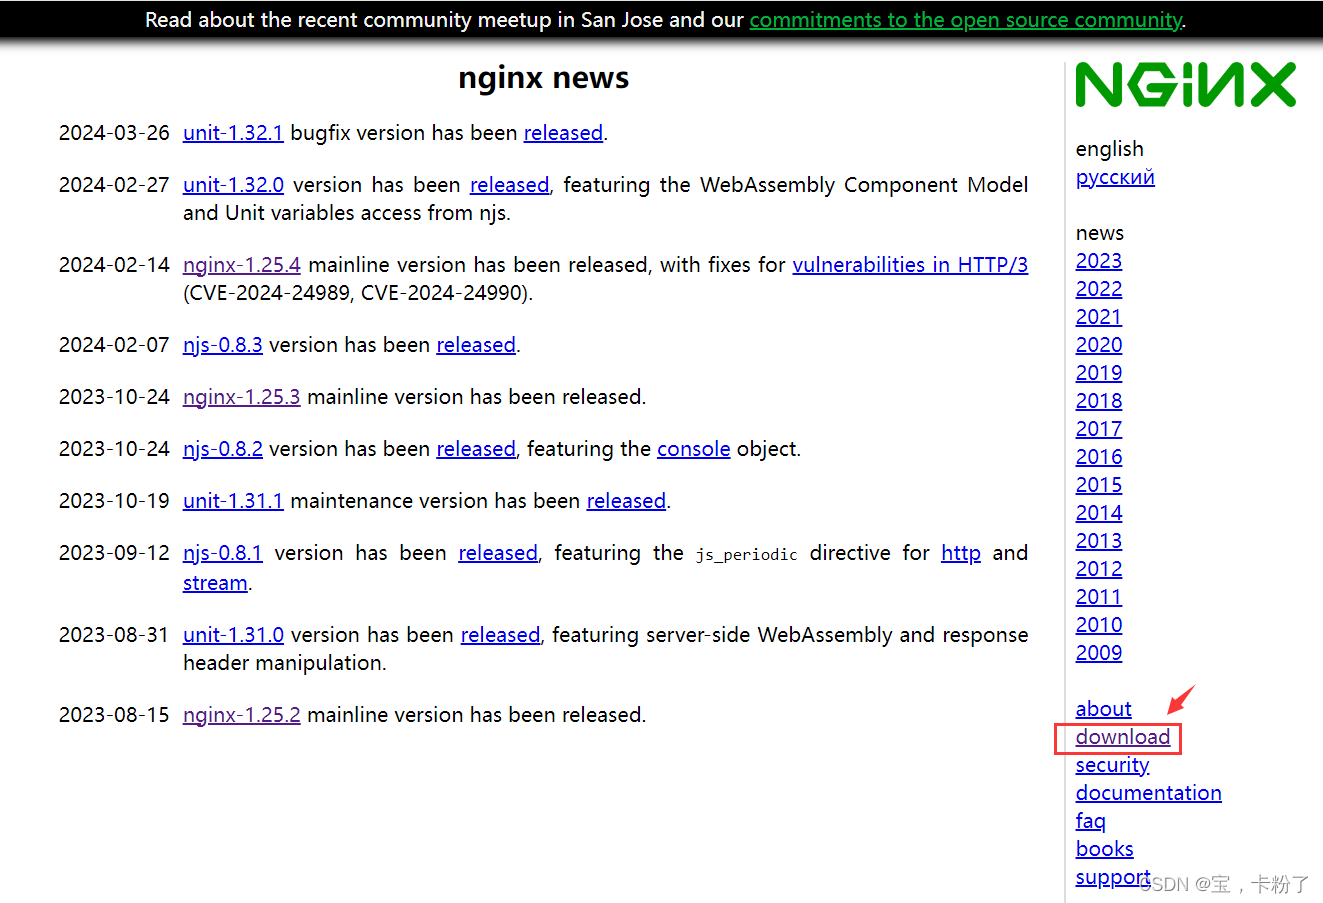The width and height of the screenshot is (1323, 903).
Task: Open the unit-1.31.0 link
Action: [233, 635]
